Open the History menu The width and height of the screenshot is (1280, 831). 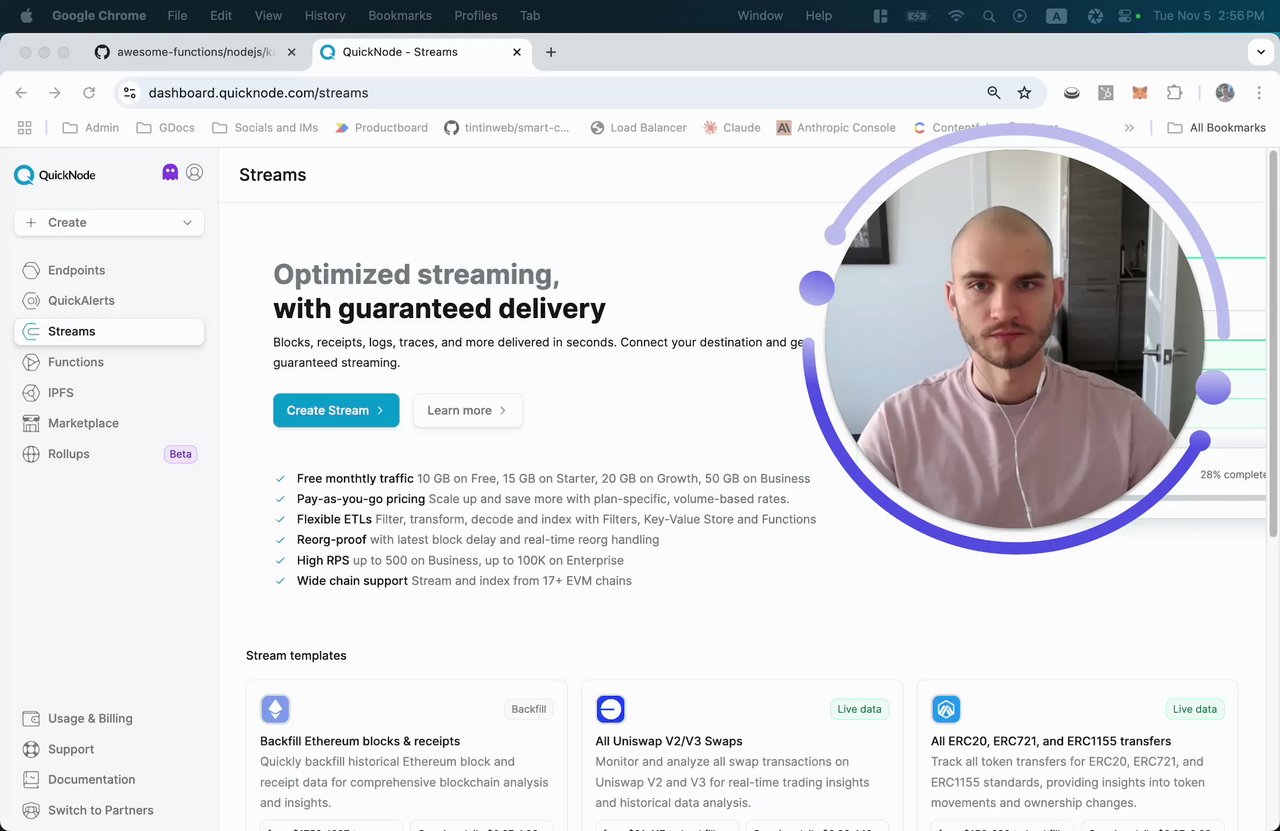coord(325,15)
